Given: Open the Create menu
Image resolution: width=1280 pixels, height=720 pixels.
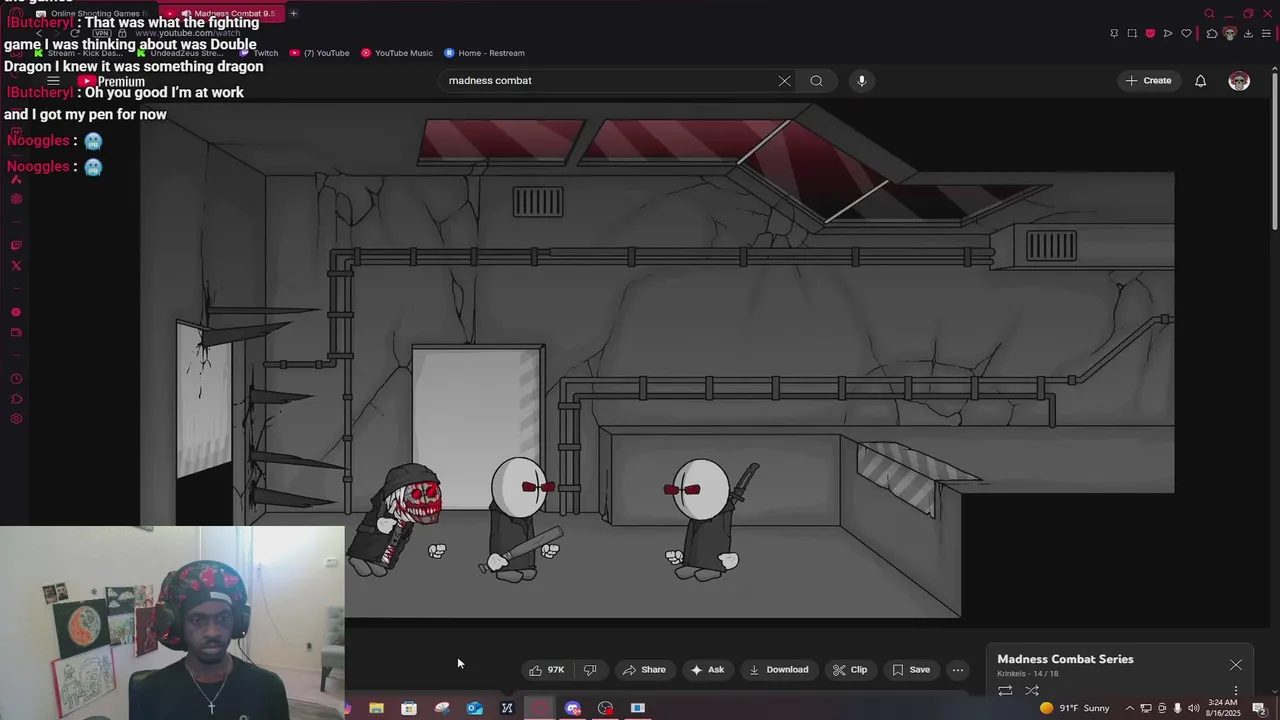Looking at the screenshot, I should click(x=1148, y=81).
